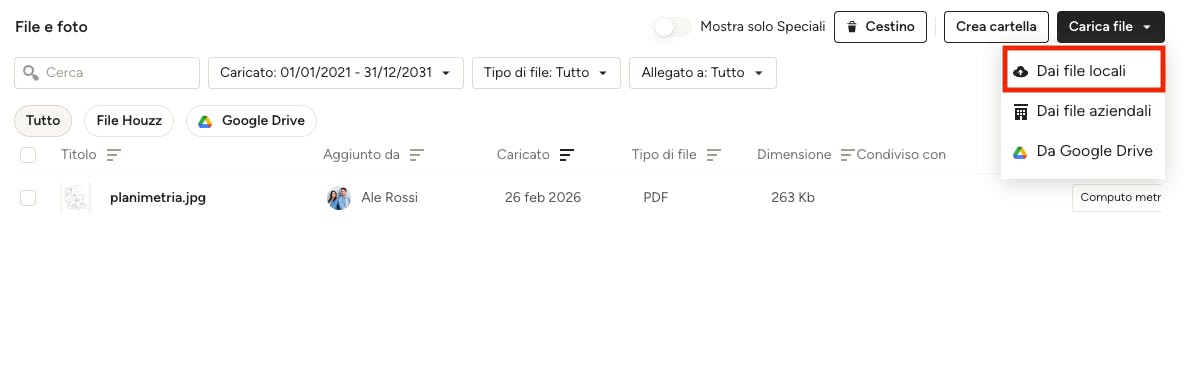Image resolution: width=1184 pixels, height=376 pixels.
Task: Sort files by Titolo column icon
Action: click(x=113, y=155)
